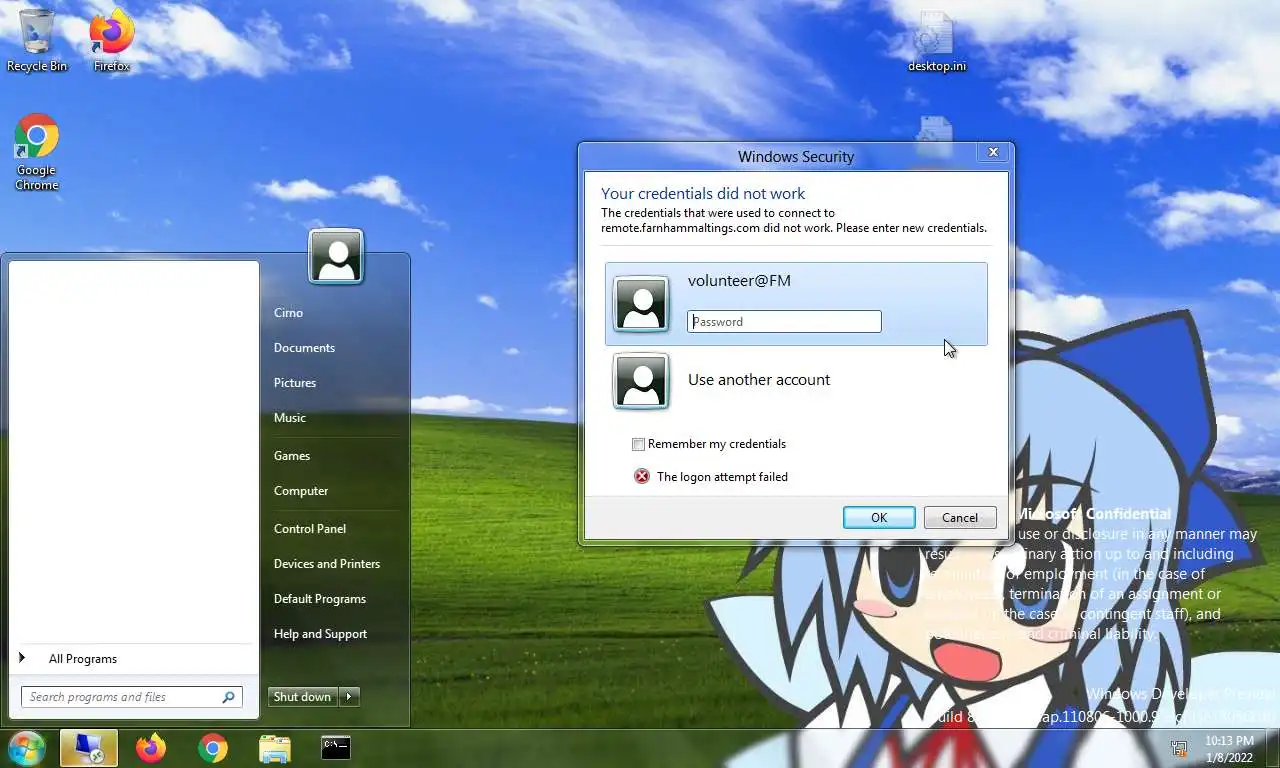The width and height of the screenshot is (1280, 768).
Task: Open the Google Chrome desktop shortcut
Action: click(x=37, y=152)
